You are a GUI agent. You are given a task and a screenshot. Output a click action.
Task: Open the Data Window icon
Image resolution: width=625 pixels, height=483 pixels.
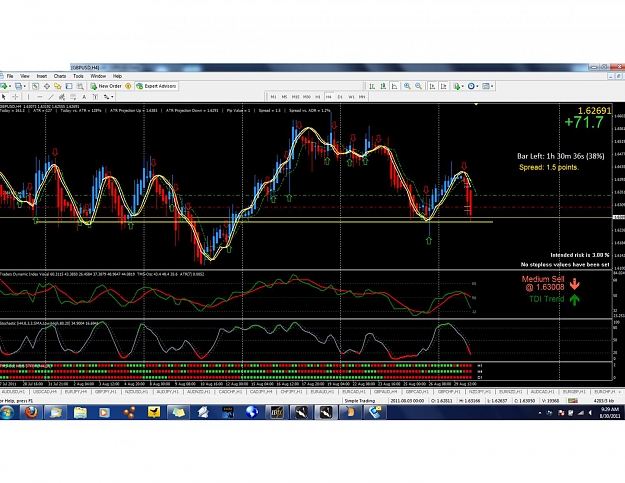(47, 86)
